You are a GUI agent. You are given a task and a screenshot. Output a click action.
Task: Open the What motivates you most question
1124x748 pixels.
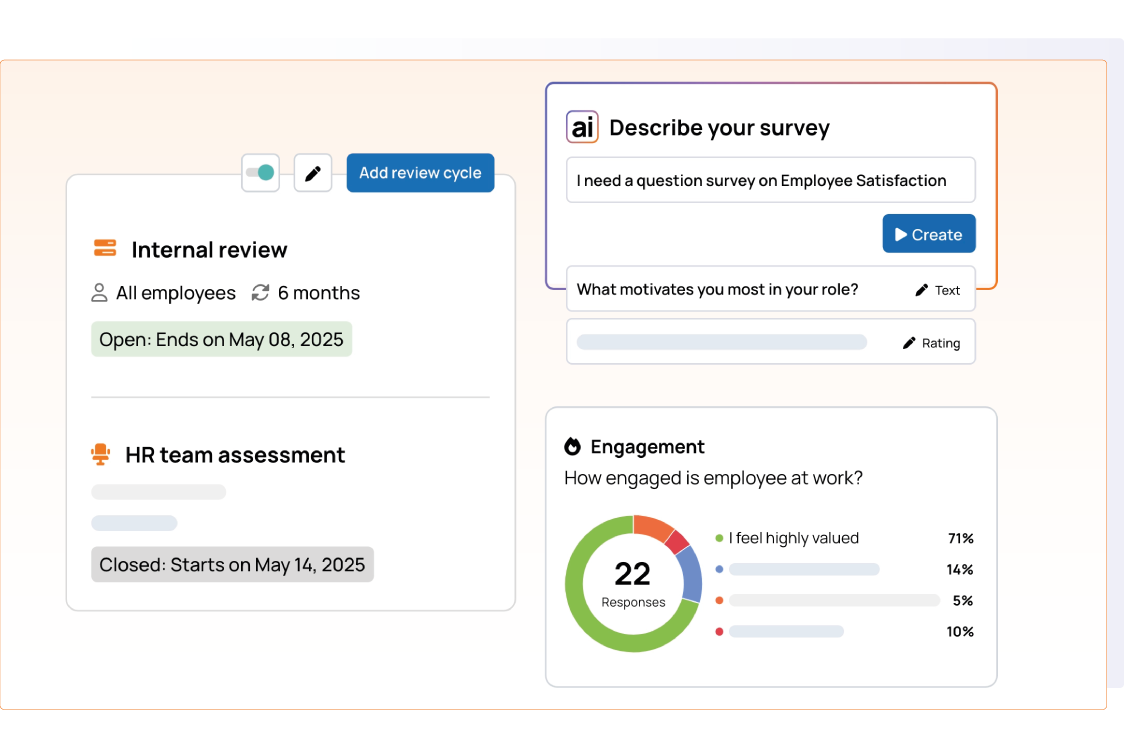tap(717, 290)
